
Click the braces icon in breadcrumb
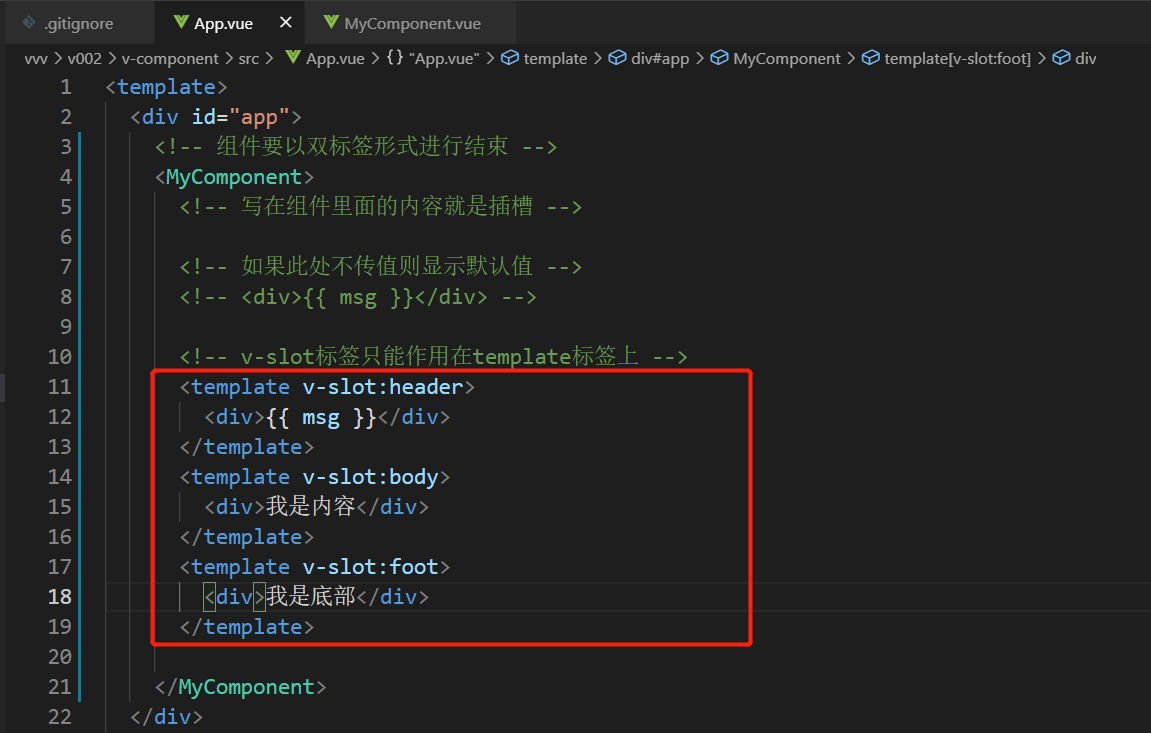(395, 57)
